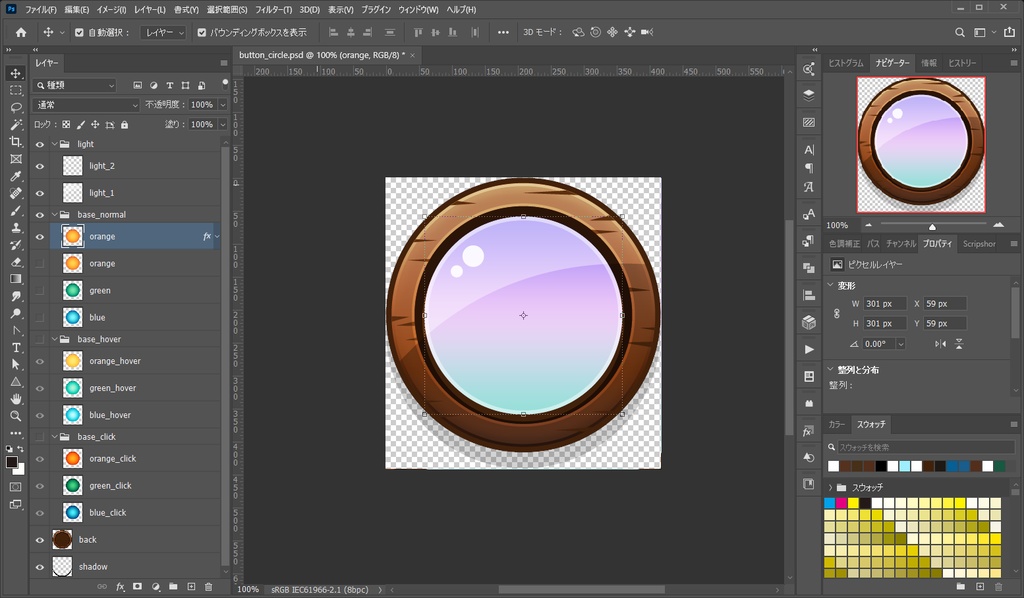
Task: Show the green_hover layer
Action: [x=39, y=387]
